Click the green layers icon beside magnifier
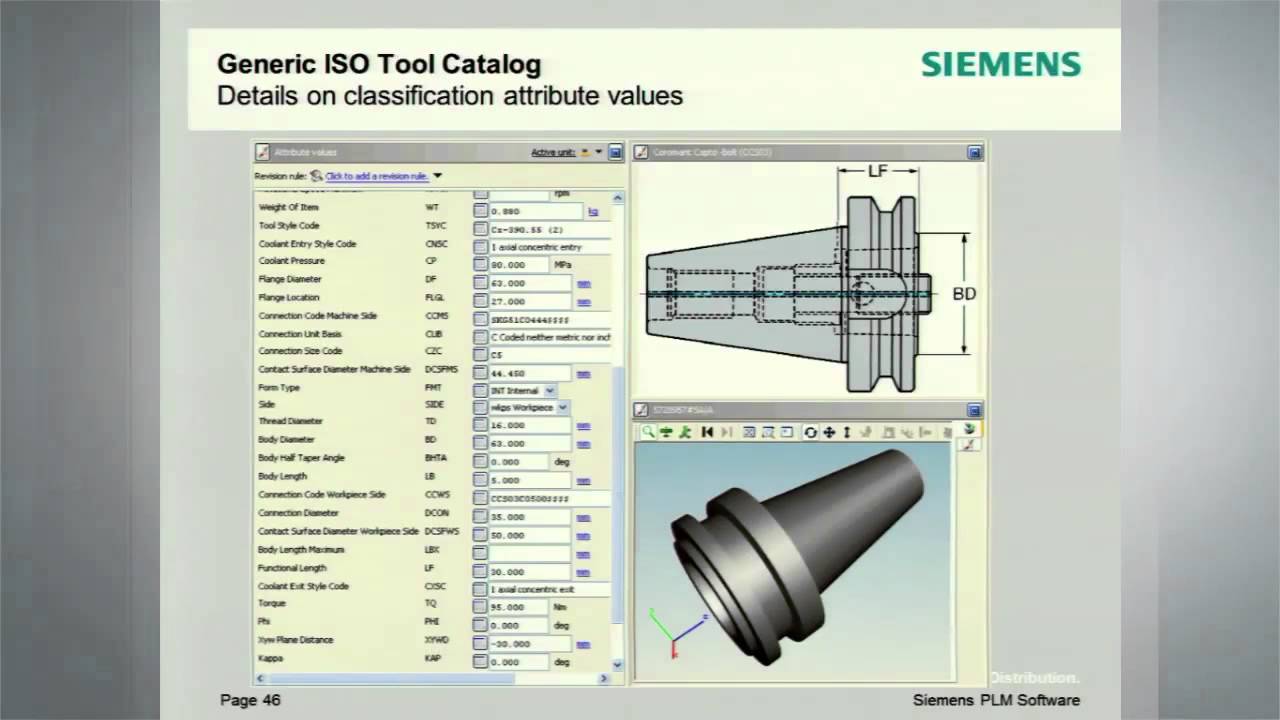 pos(666,432)
